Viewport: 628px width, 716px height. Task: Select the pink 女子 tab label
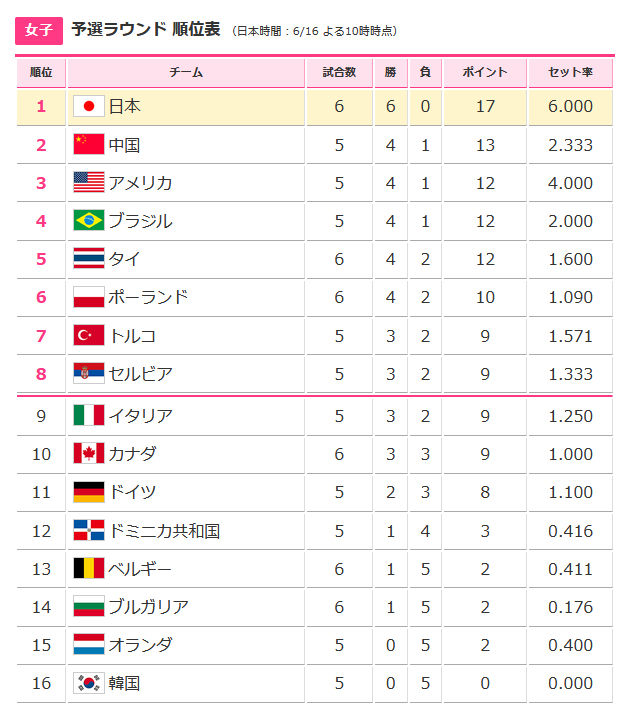[39, 30]
